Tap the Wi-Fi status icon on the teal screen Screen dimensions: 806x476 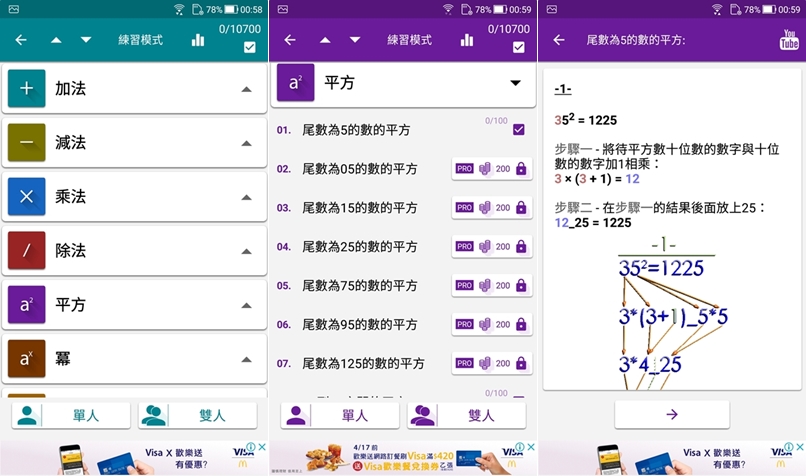click(179, 9)
